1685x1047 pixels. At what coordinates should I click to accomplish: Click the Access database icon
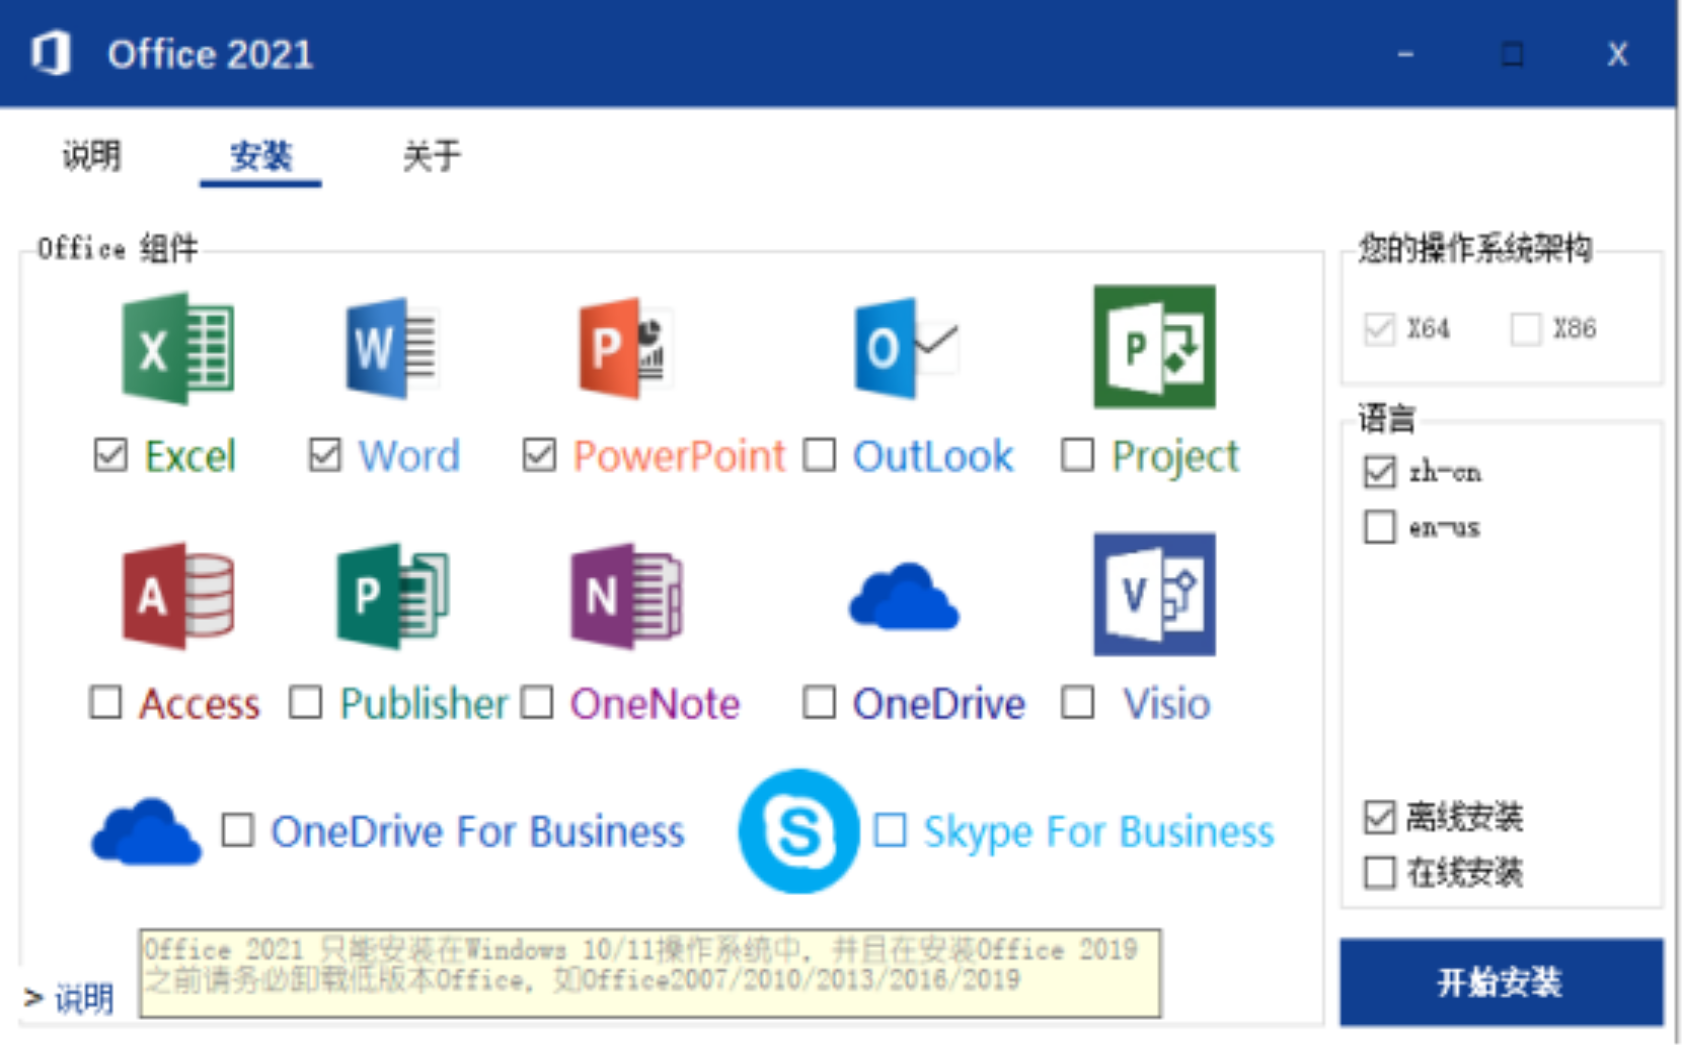[177, 596]
